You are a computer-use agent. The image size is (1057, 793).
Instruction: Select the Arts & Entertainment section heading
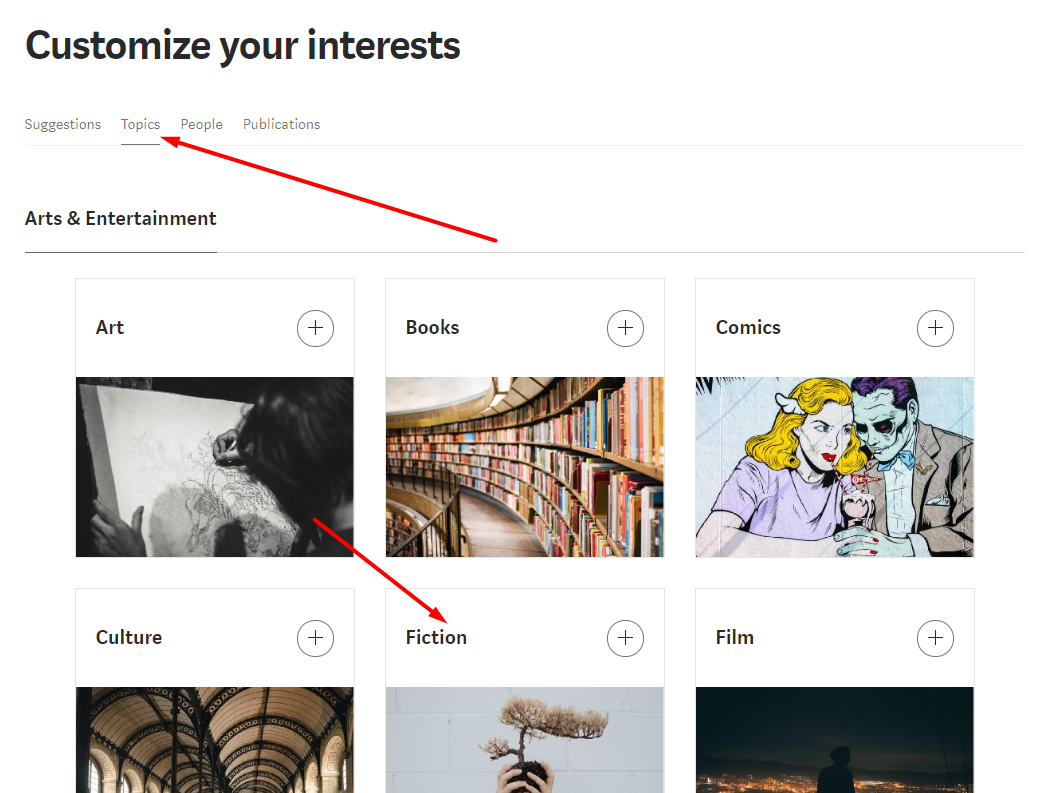click(x=121, y=219)
